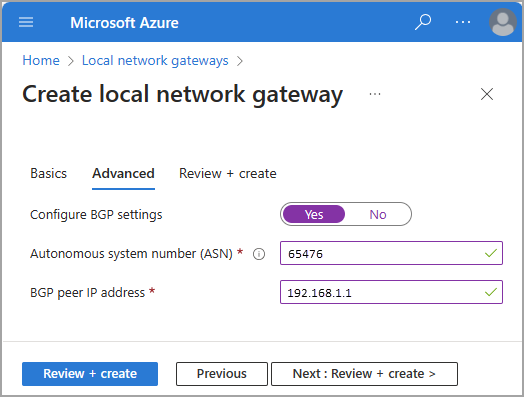Open the header more options ellipsis

463,22
